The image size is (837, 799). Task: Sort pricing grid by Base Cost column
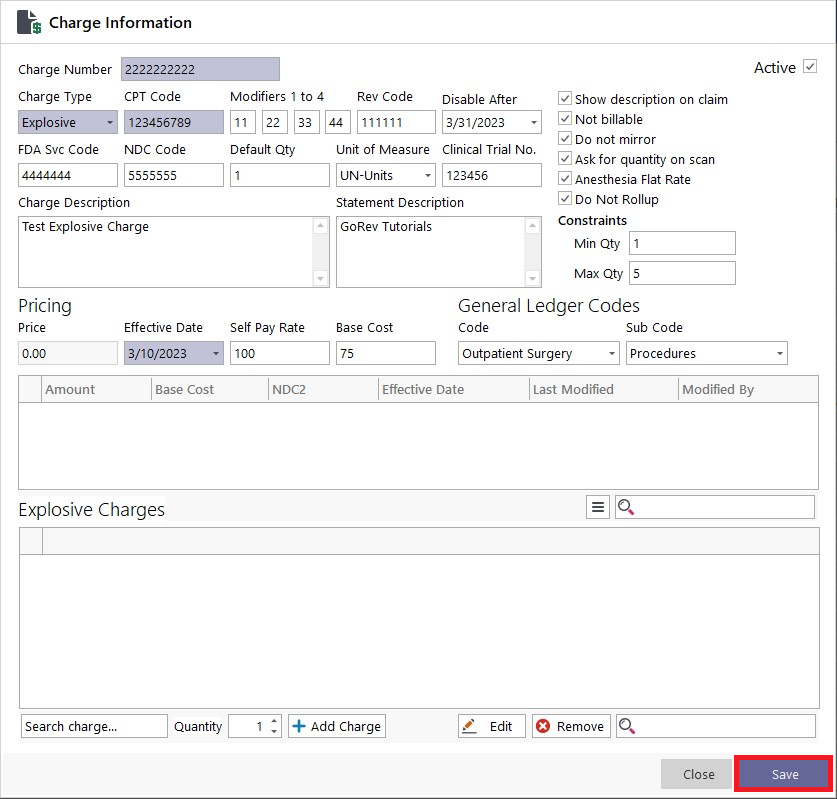[x=210, y=389]
